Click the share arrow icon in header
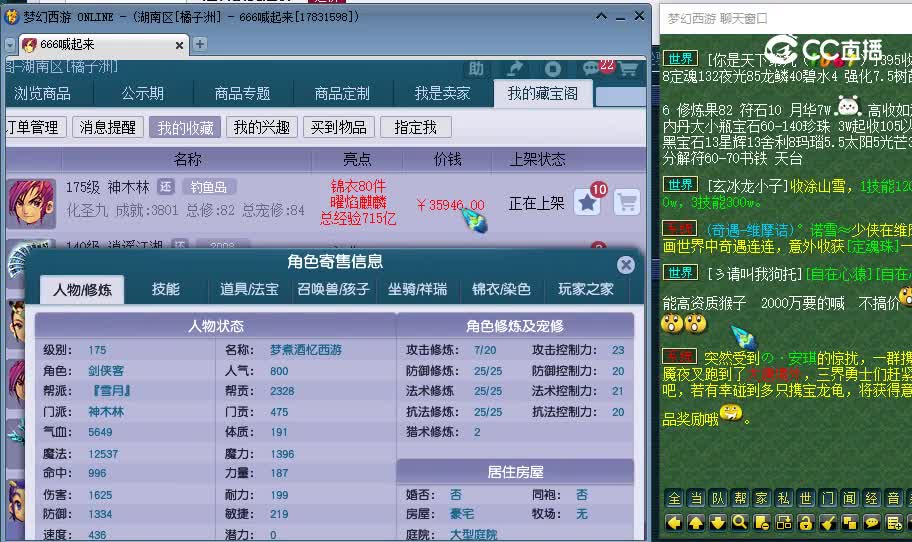Image resolution: width=912 pixels, height=542 pixels. 514,69
